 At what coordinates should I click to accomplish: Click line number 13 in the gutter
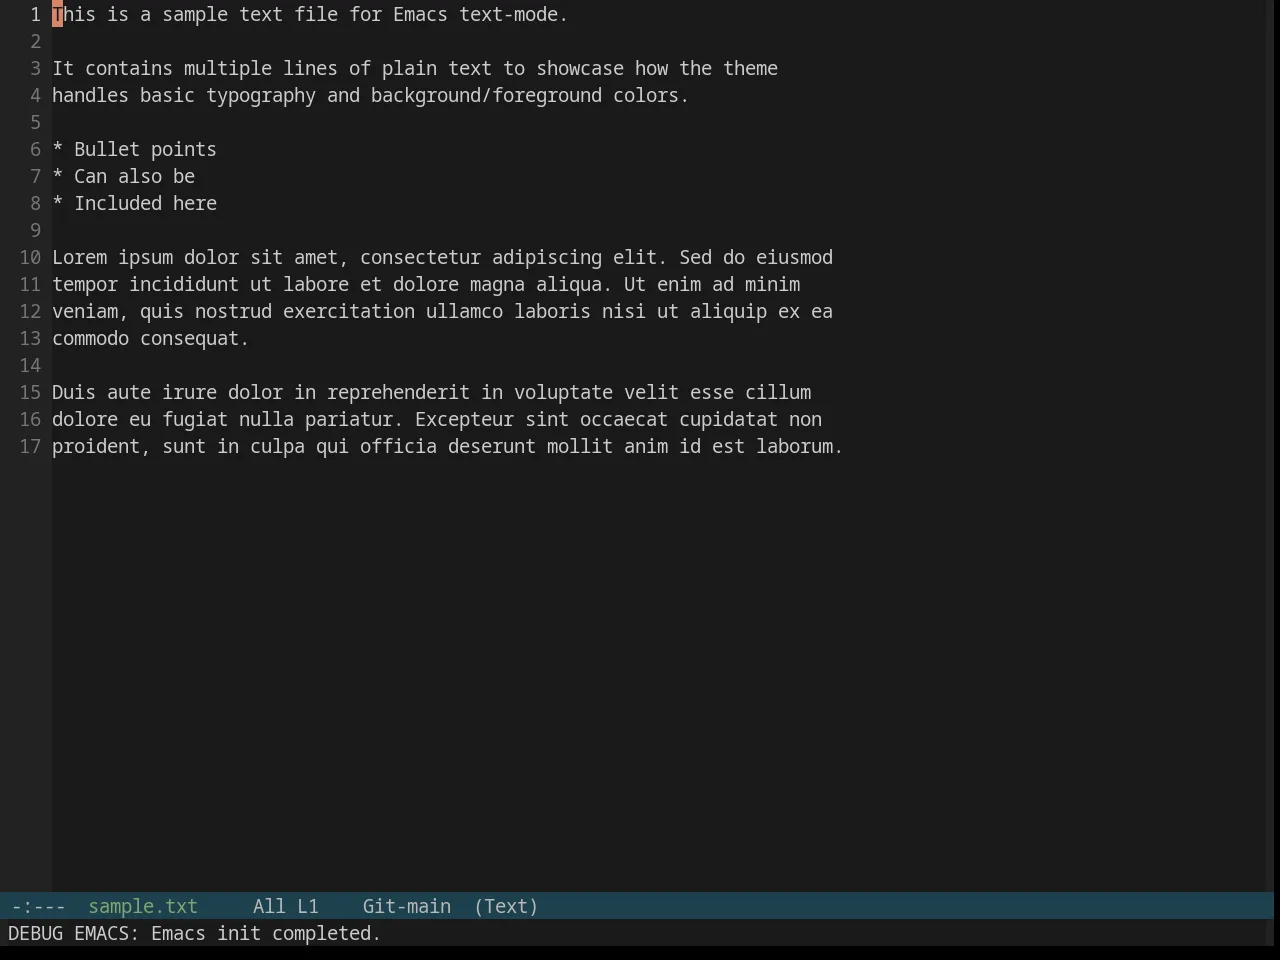point(30,338)
